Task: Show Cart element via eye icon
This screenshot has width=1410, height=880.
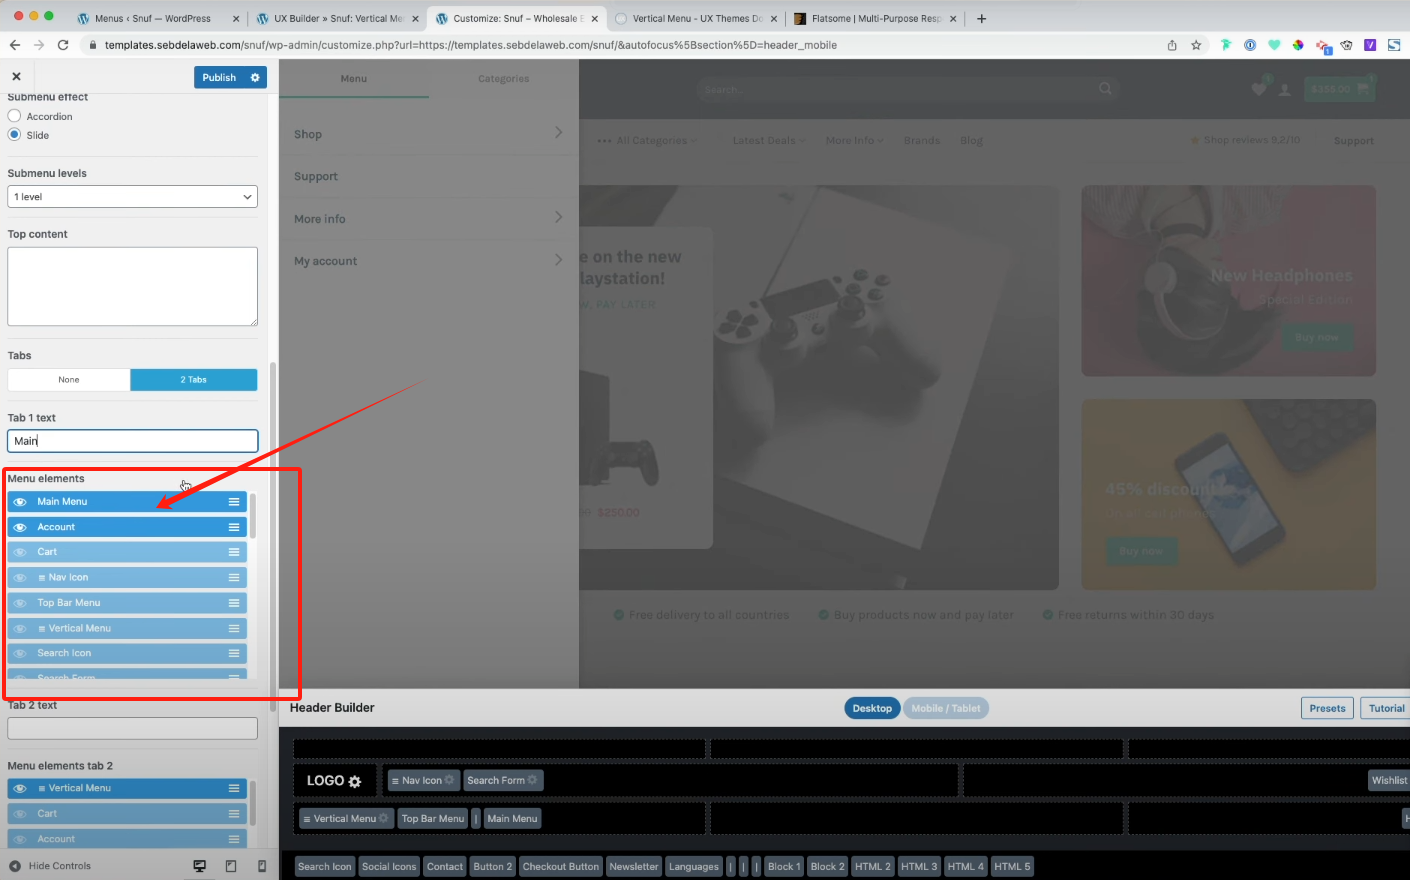Action: point(20,552)
